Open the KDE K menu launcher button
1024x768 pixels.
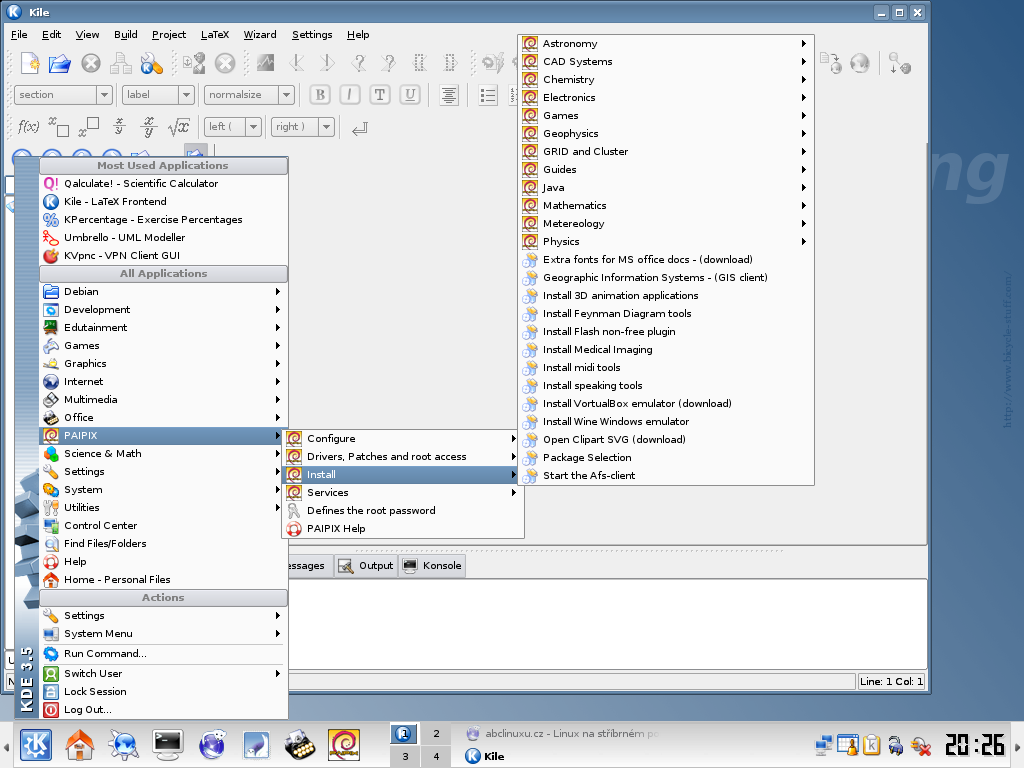click(36, 744)
